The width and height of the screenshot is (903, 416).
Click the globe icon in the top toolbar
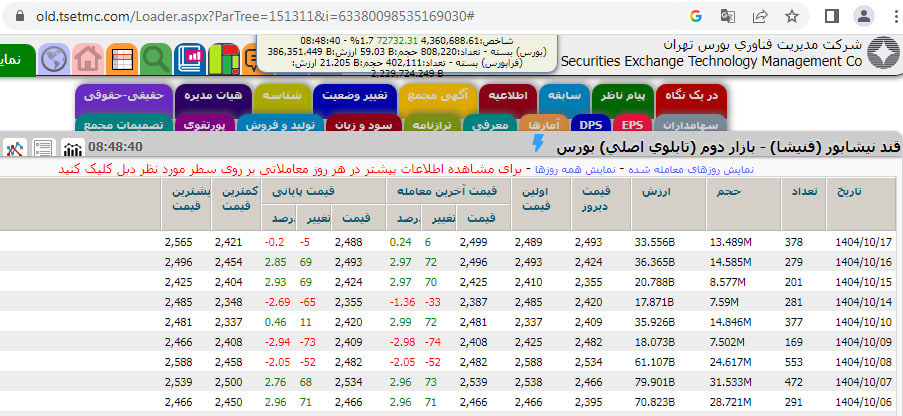coord(54,60)
